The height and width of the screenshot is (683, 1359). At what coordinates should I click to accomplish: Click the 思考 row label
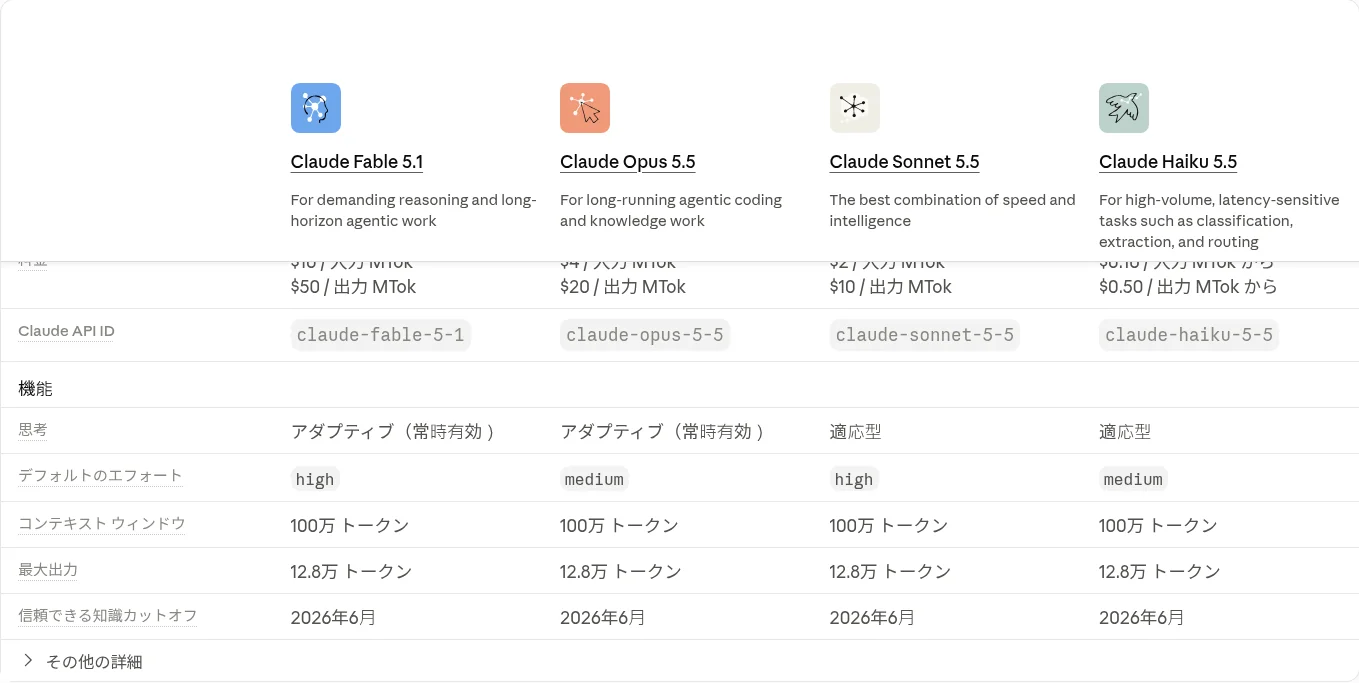click(x=33, y=430)
